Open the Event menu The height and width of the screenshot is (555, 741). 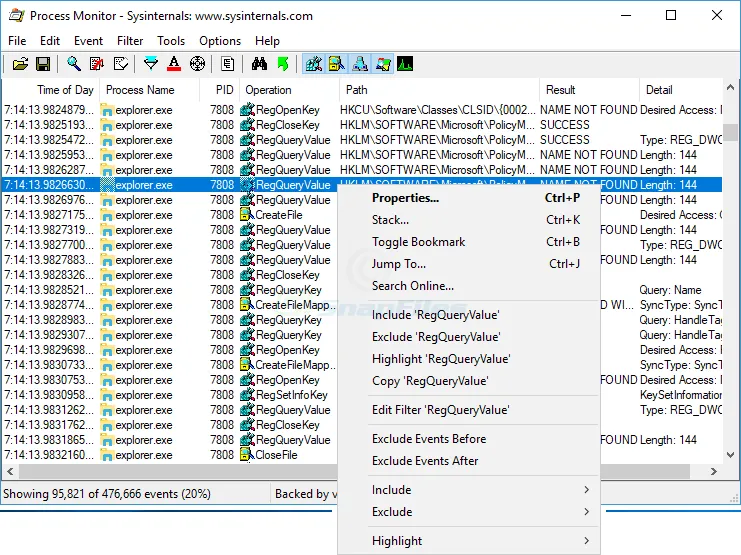[x=88, y=41]
